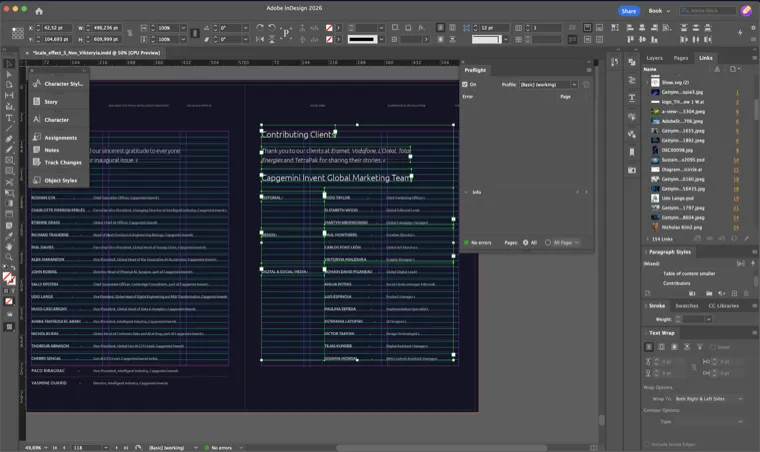Flip the selection horizontally
Screen dimensions: 760x452
point(260,39)
